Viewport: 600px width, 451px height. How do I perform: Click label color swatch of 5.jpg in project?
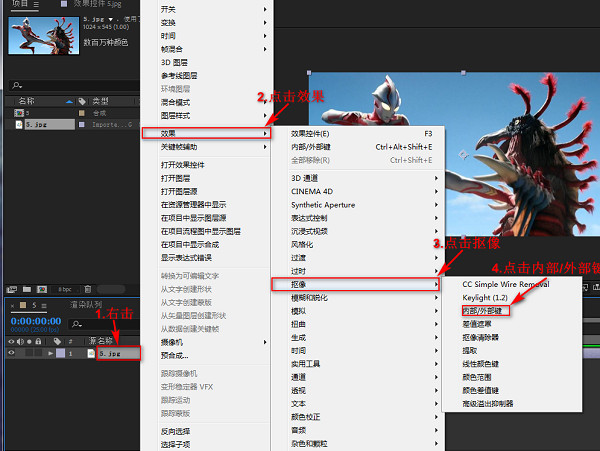point(82,124)
